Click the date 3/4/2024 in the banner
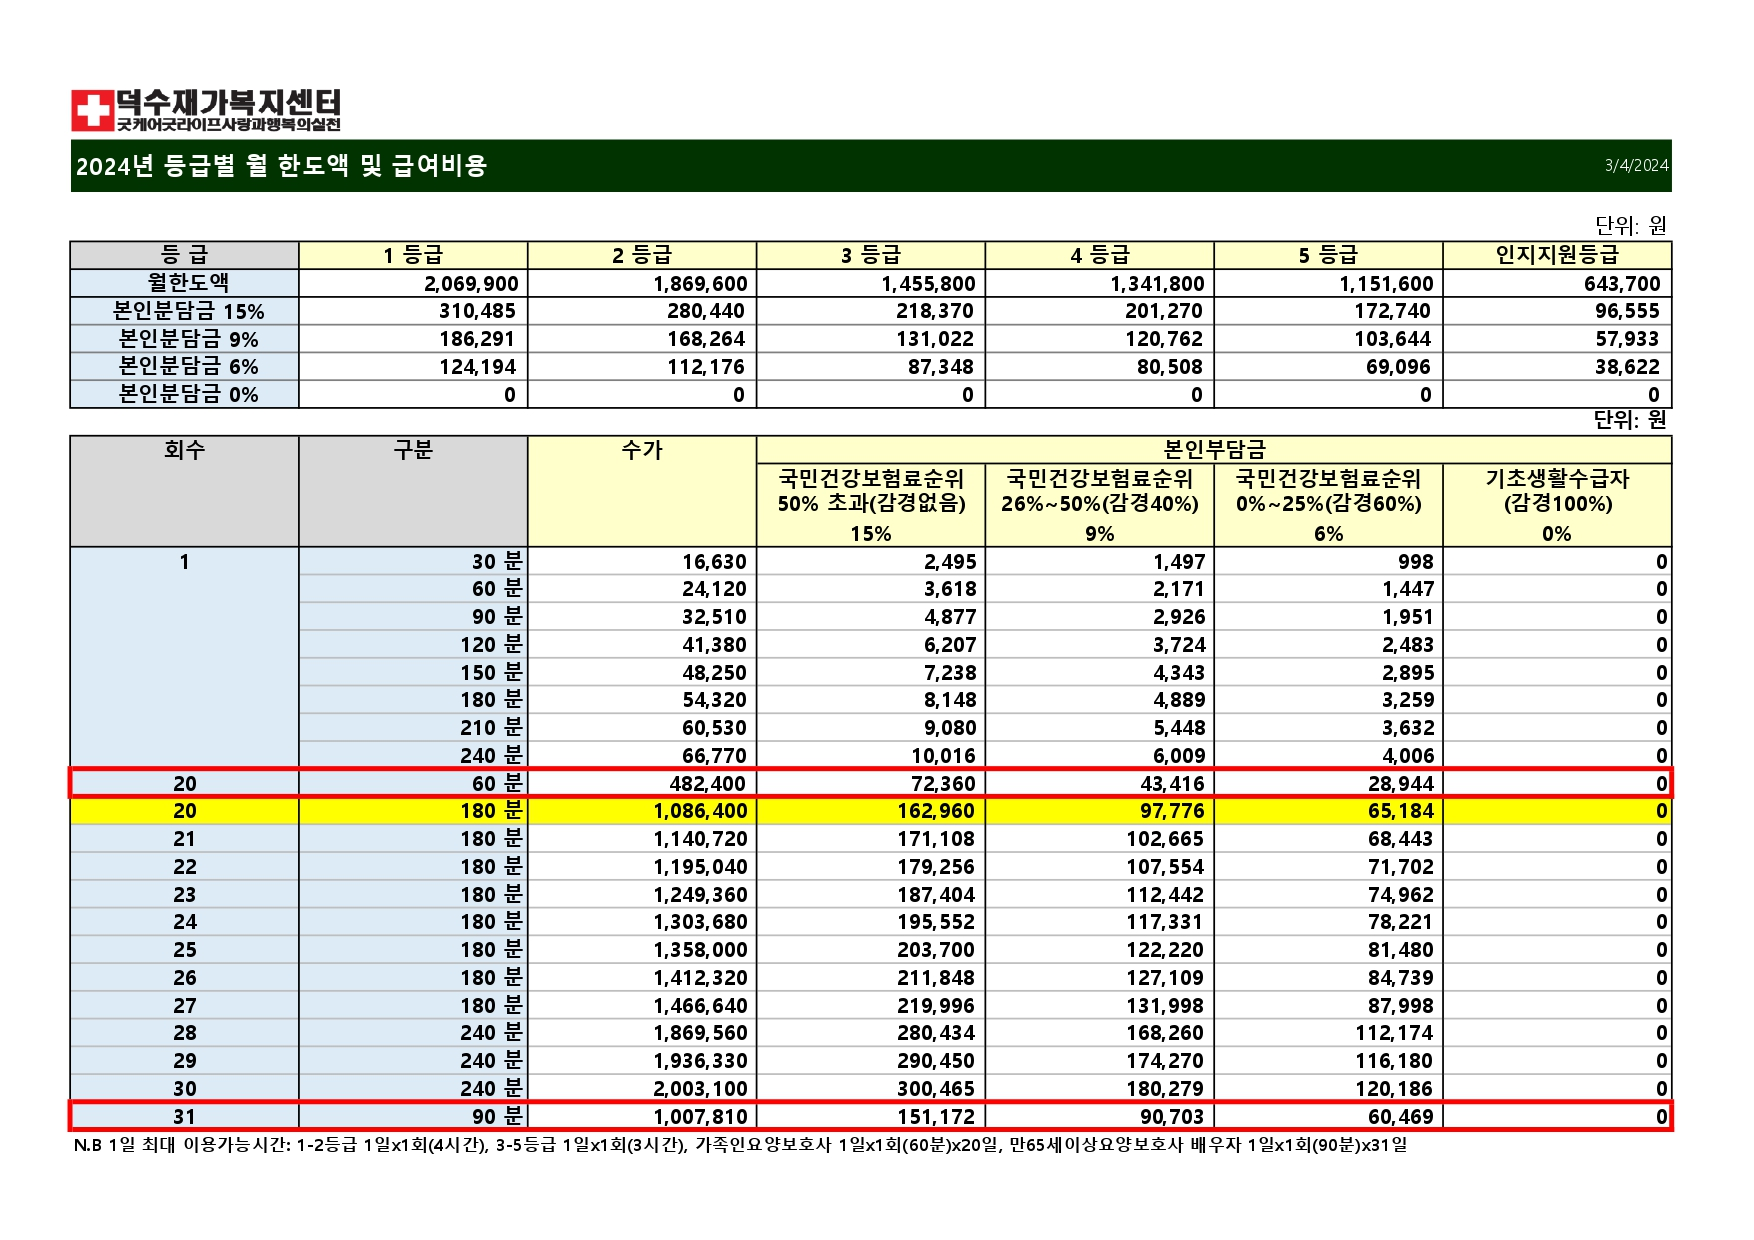Viewport: 1754px width, 1240px height. [1636, 166]
